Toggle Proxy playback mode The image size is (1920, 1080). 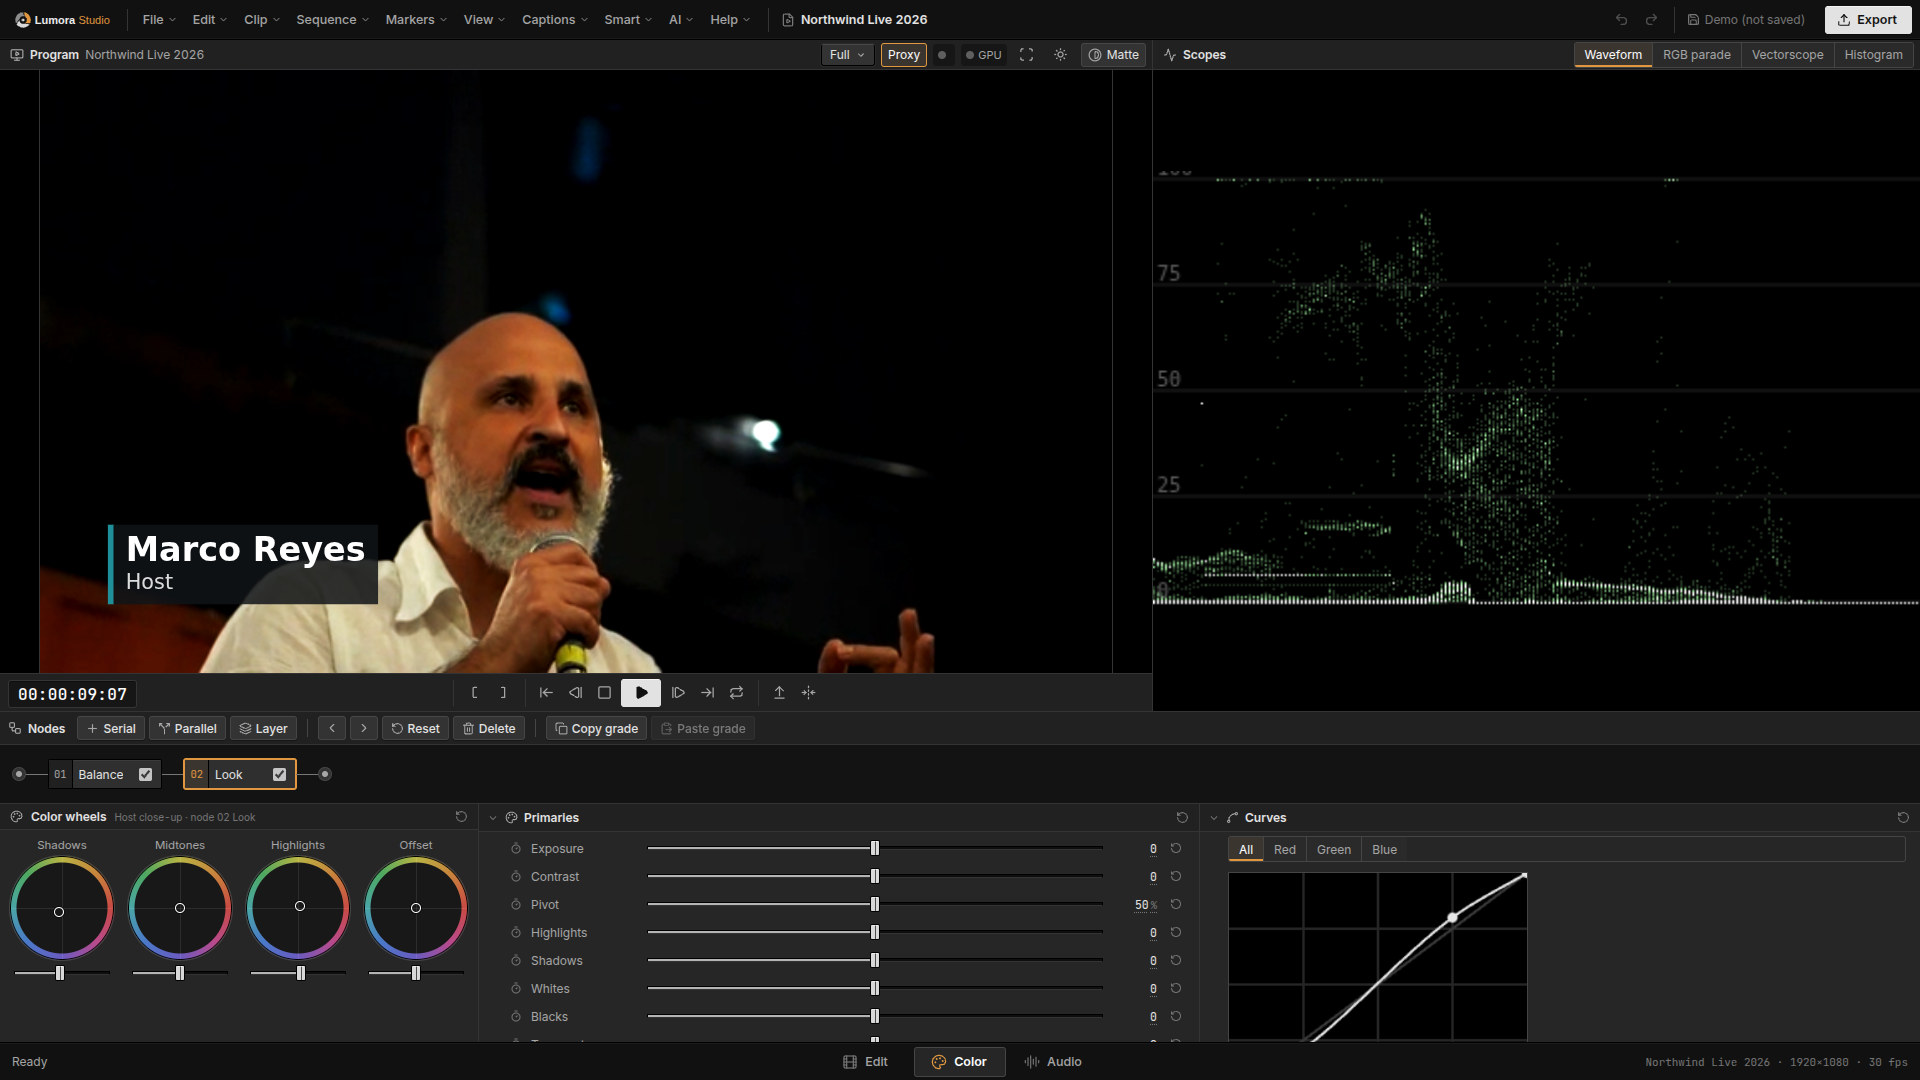[x=903, y=55]
